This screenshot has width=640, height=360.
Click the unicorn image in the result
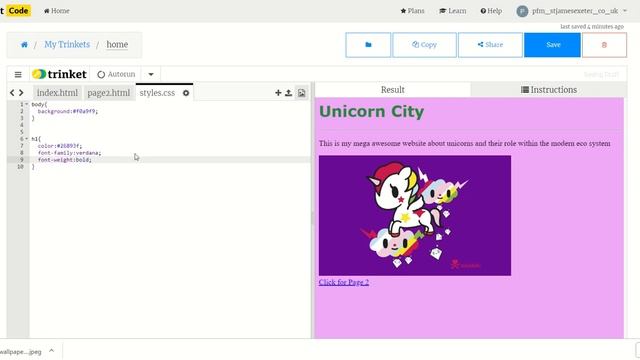415,216
